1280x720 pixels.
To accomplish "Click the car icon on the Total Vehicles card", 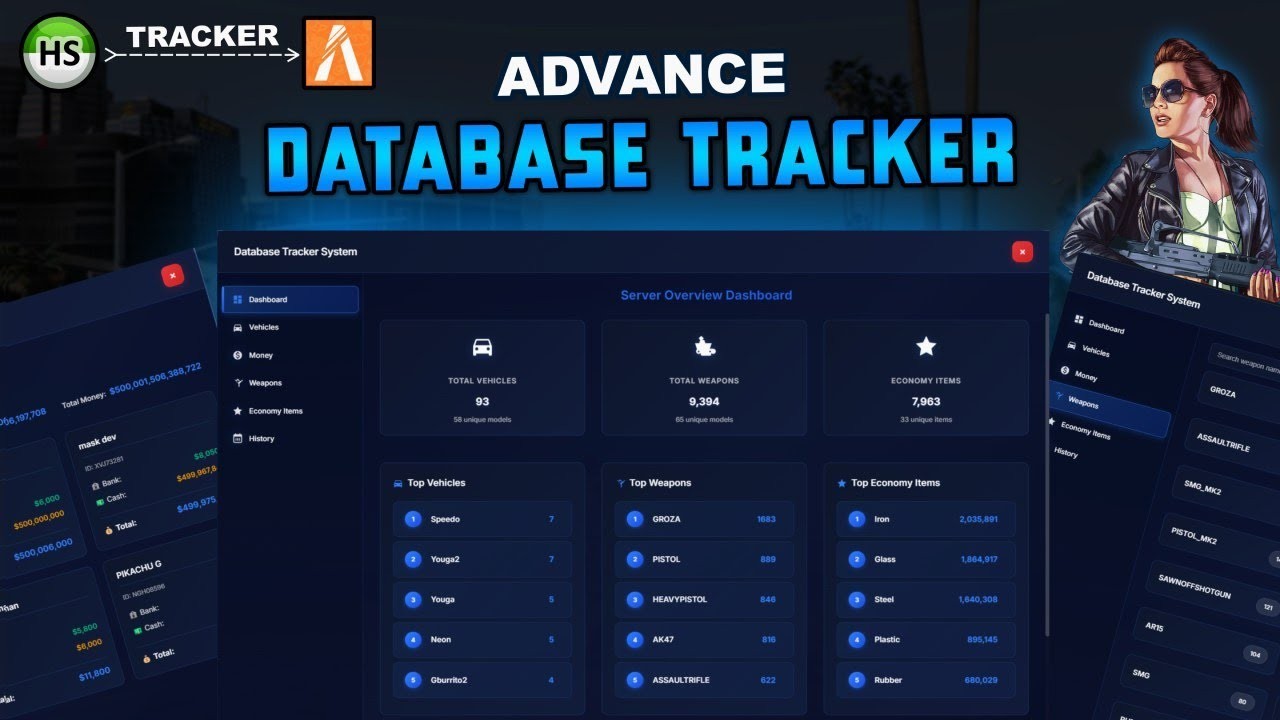I will point(482,347).
